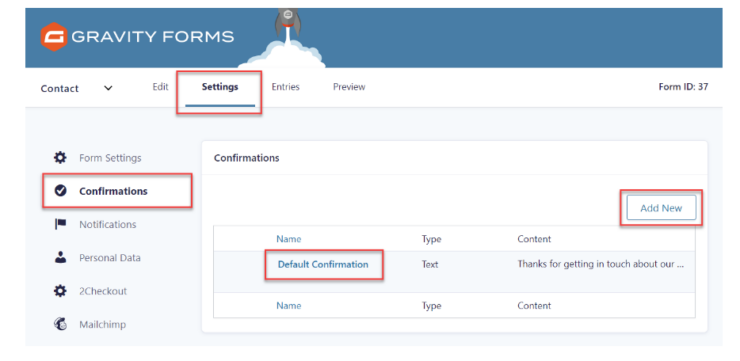Open the Preview tab
This screenshot has height=361, width=740.
click(x=349, y=87)
